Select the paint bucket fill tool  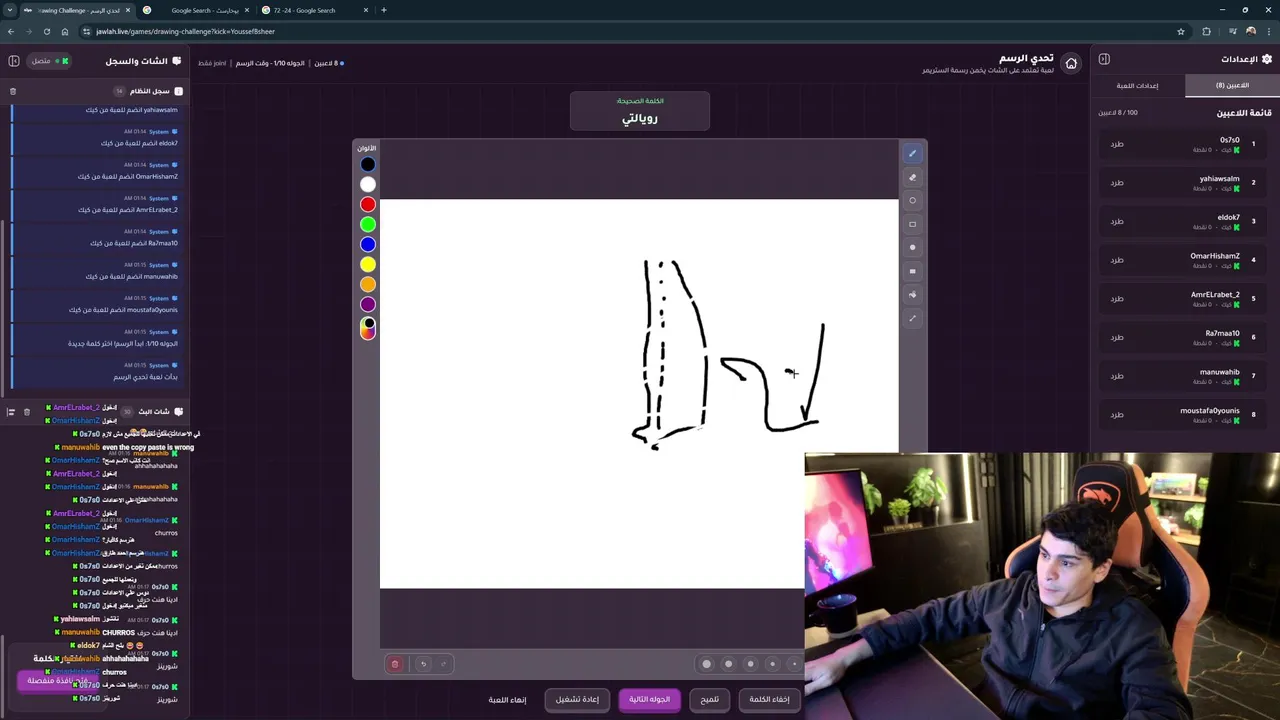tap(912, 294)
